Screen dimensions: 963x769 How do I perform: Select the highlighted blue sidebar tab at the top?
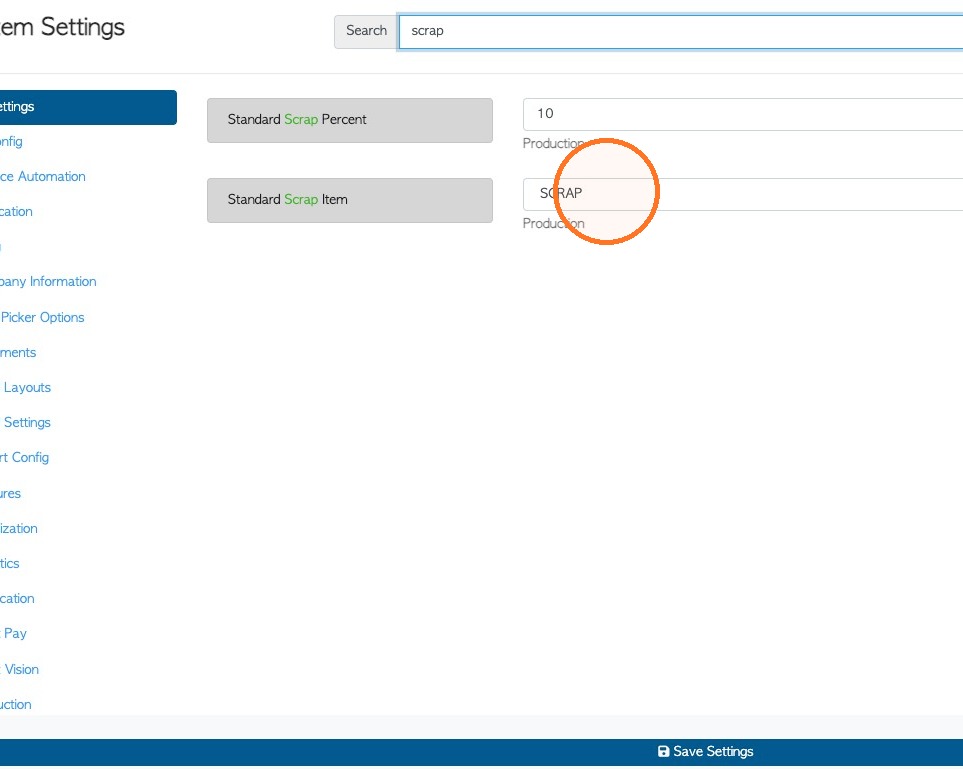[88, 107]
